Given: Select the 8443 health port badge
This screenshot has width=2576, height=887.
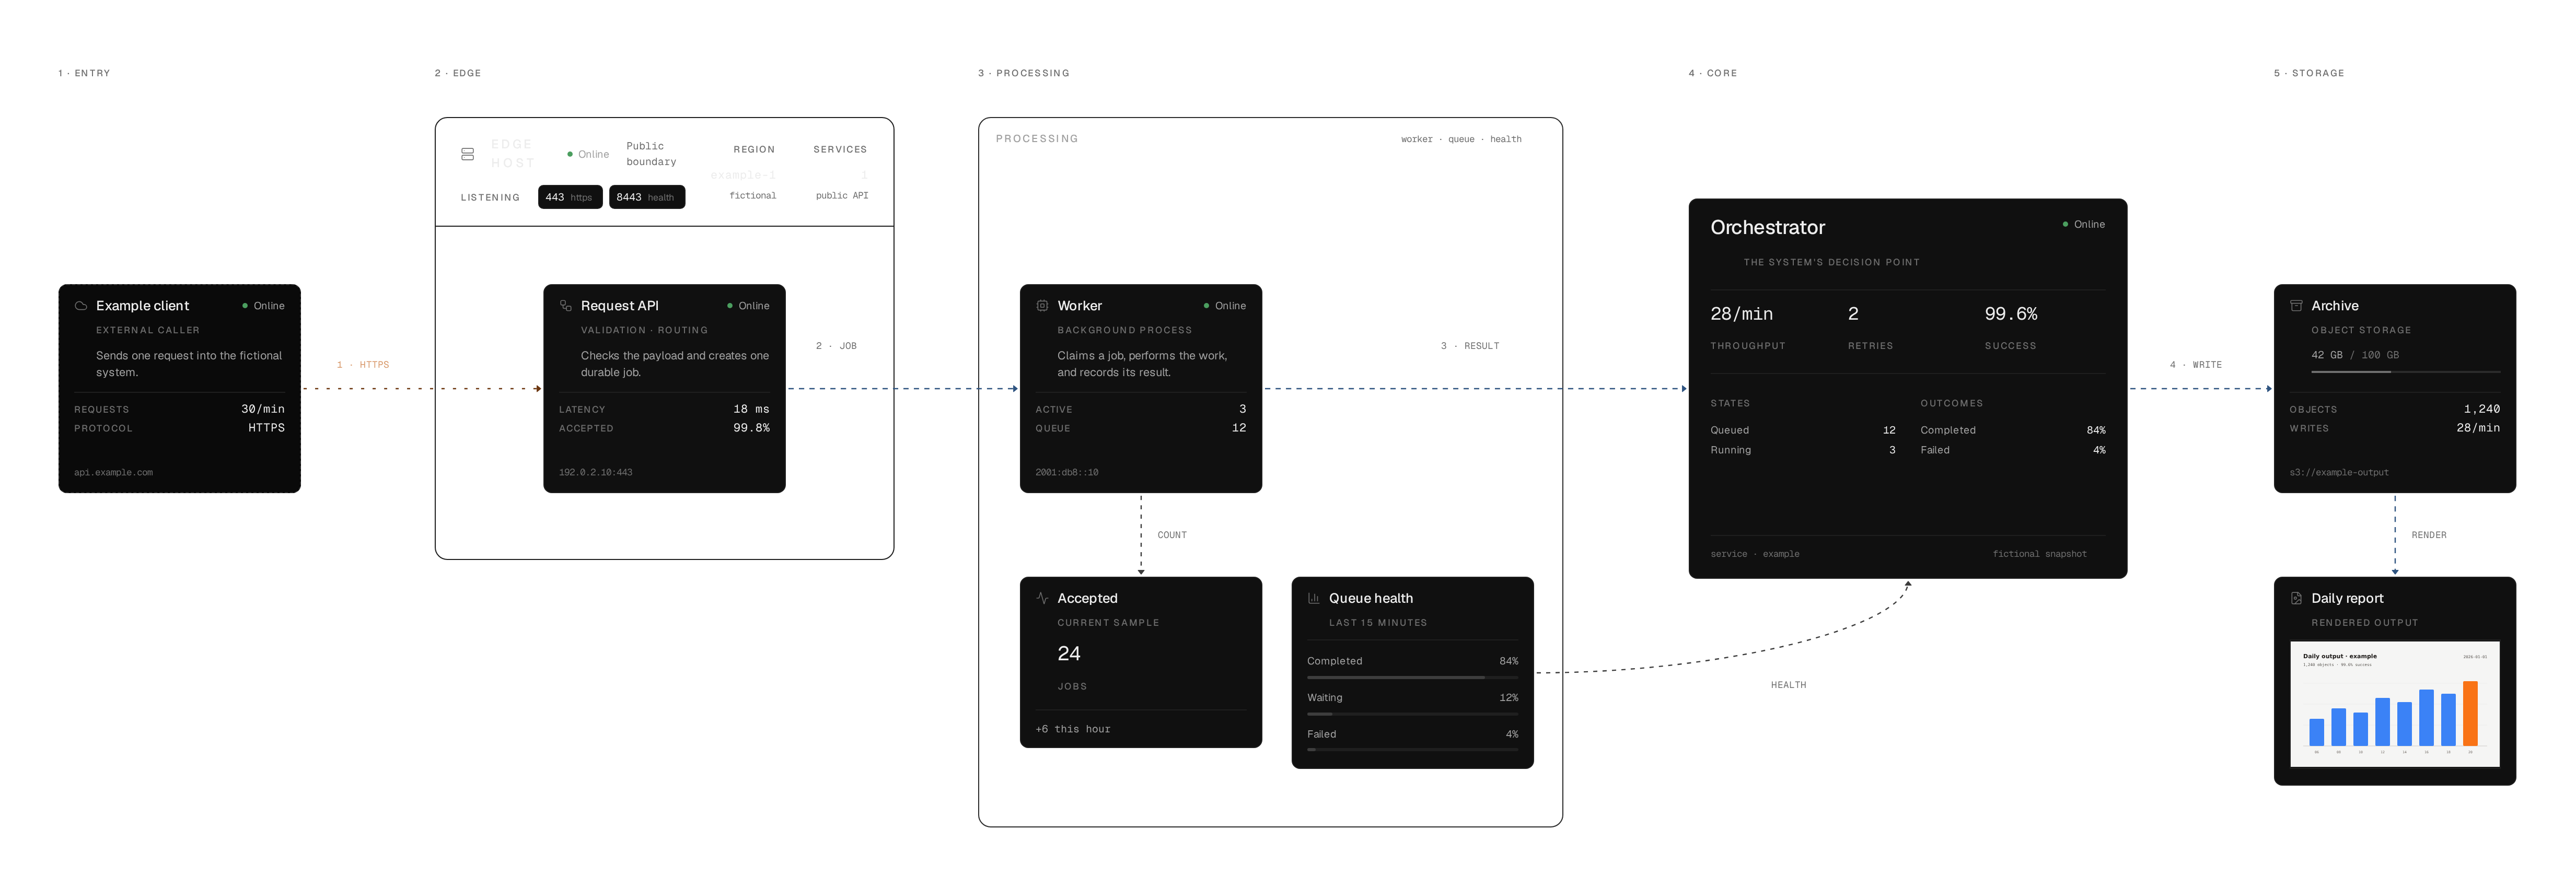Looking at the screenshot, I should (x=647, y=197).
